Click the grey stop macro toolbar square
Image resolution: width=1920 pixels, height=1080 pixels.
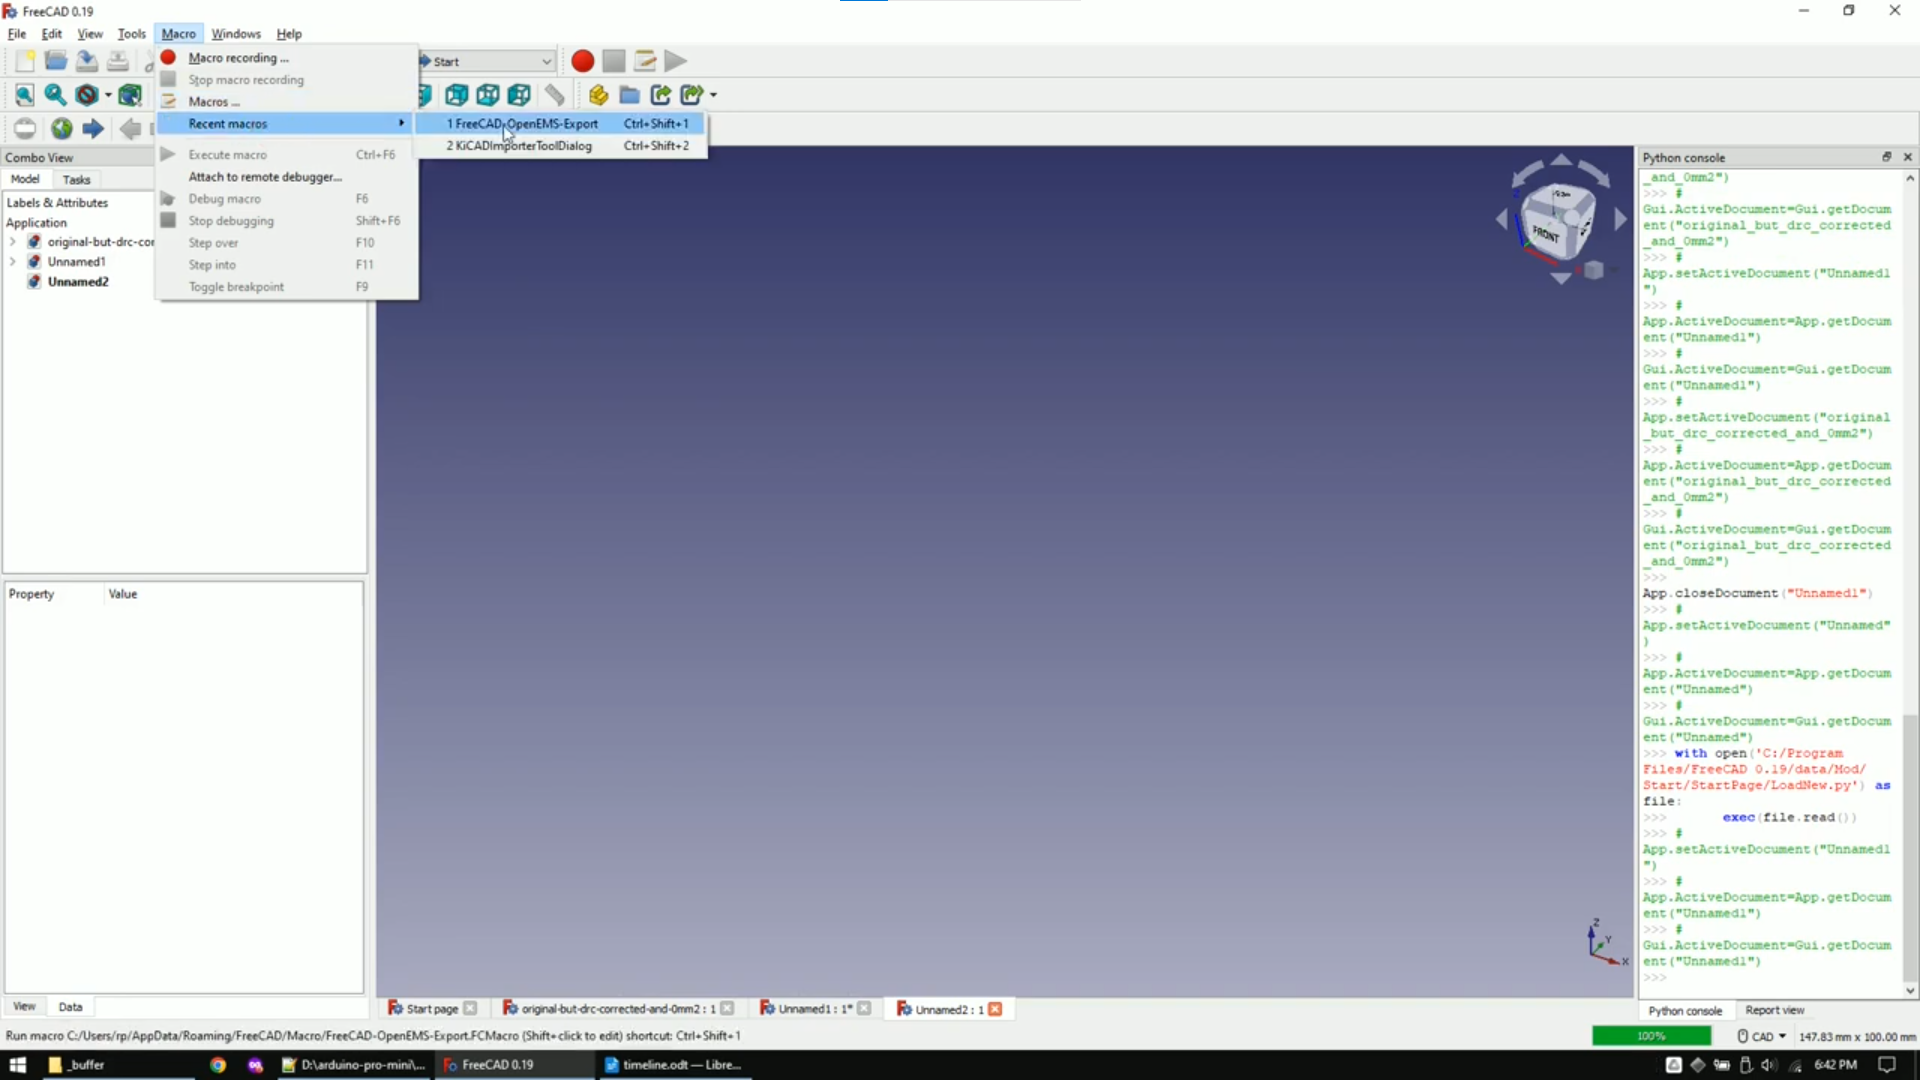coord(614,61)
